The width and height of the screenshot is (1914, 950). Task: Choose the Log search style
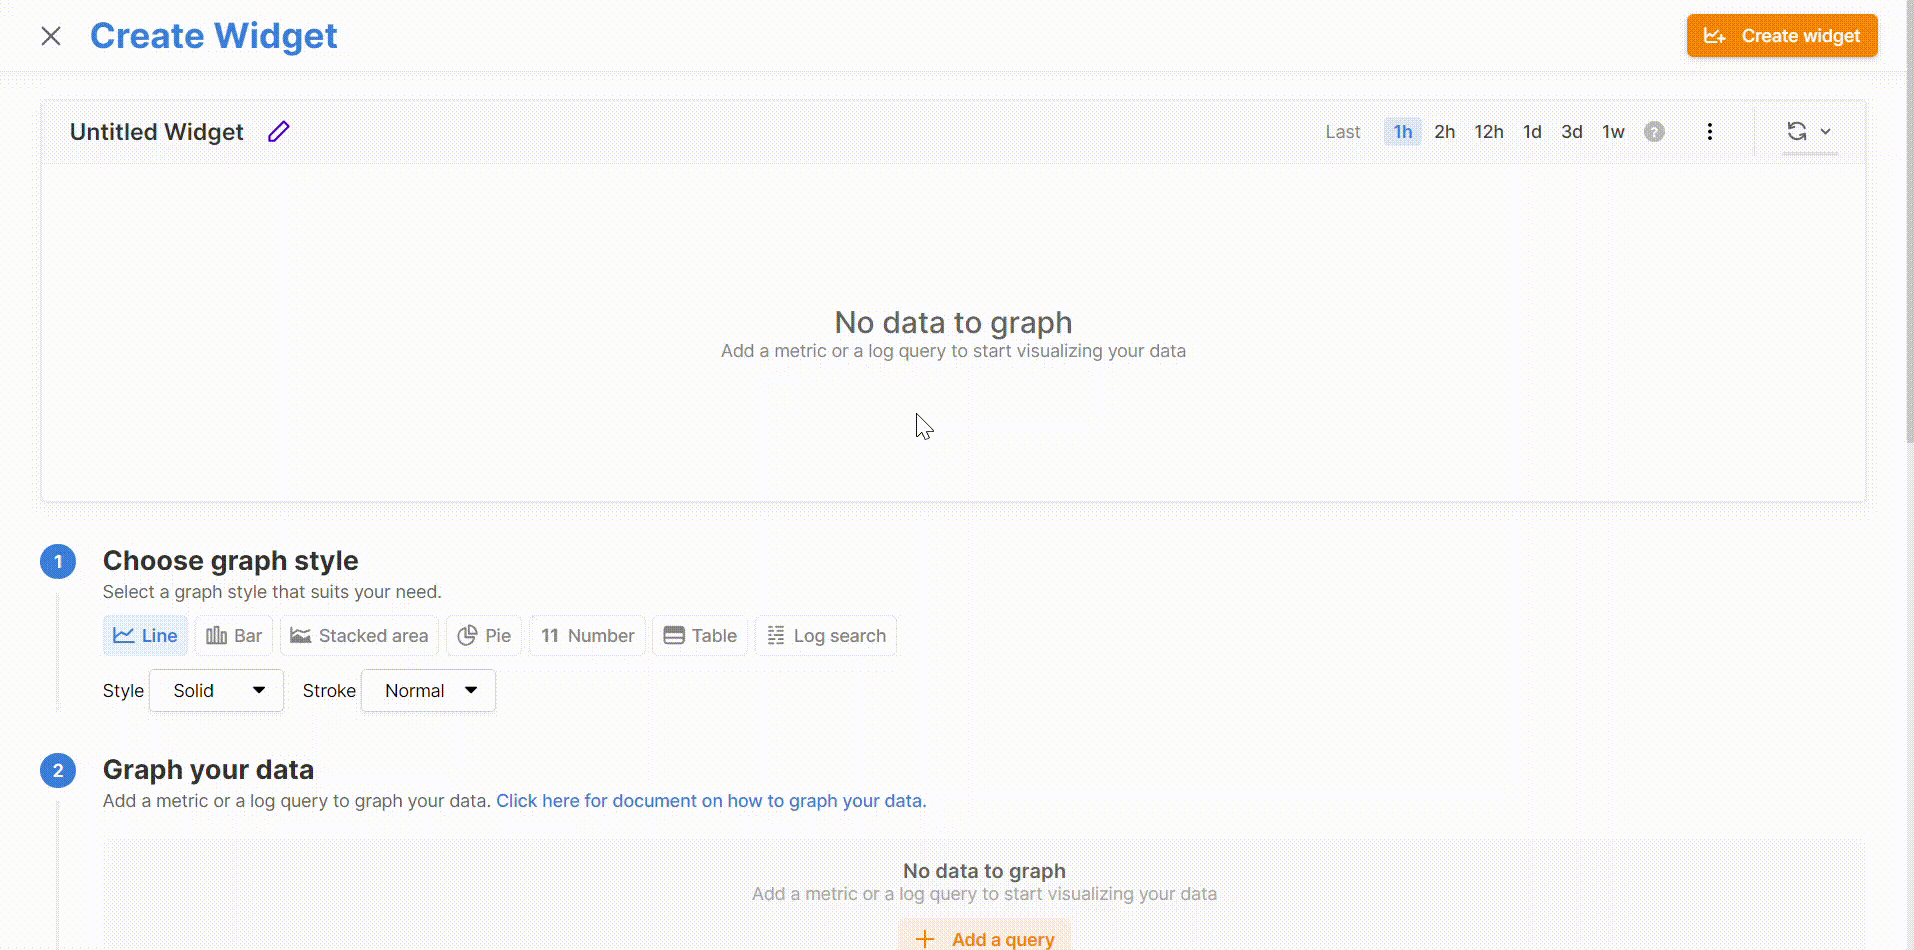coord(826,636)
